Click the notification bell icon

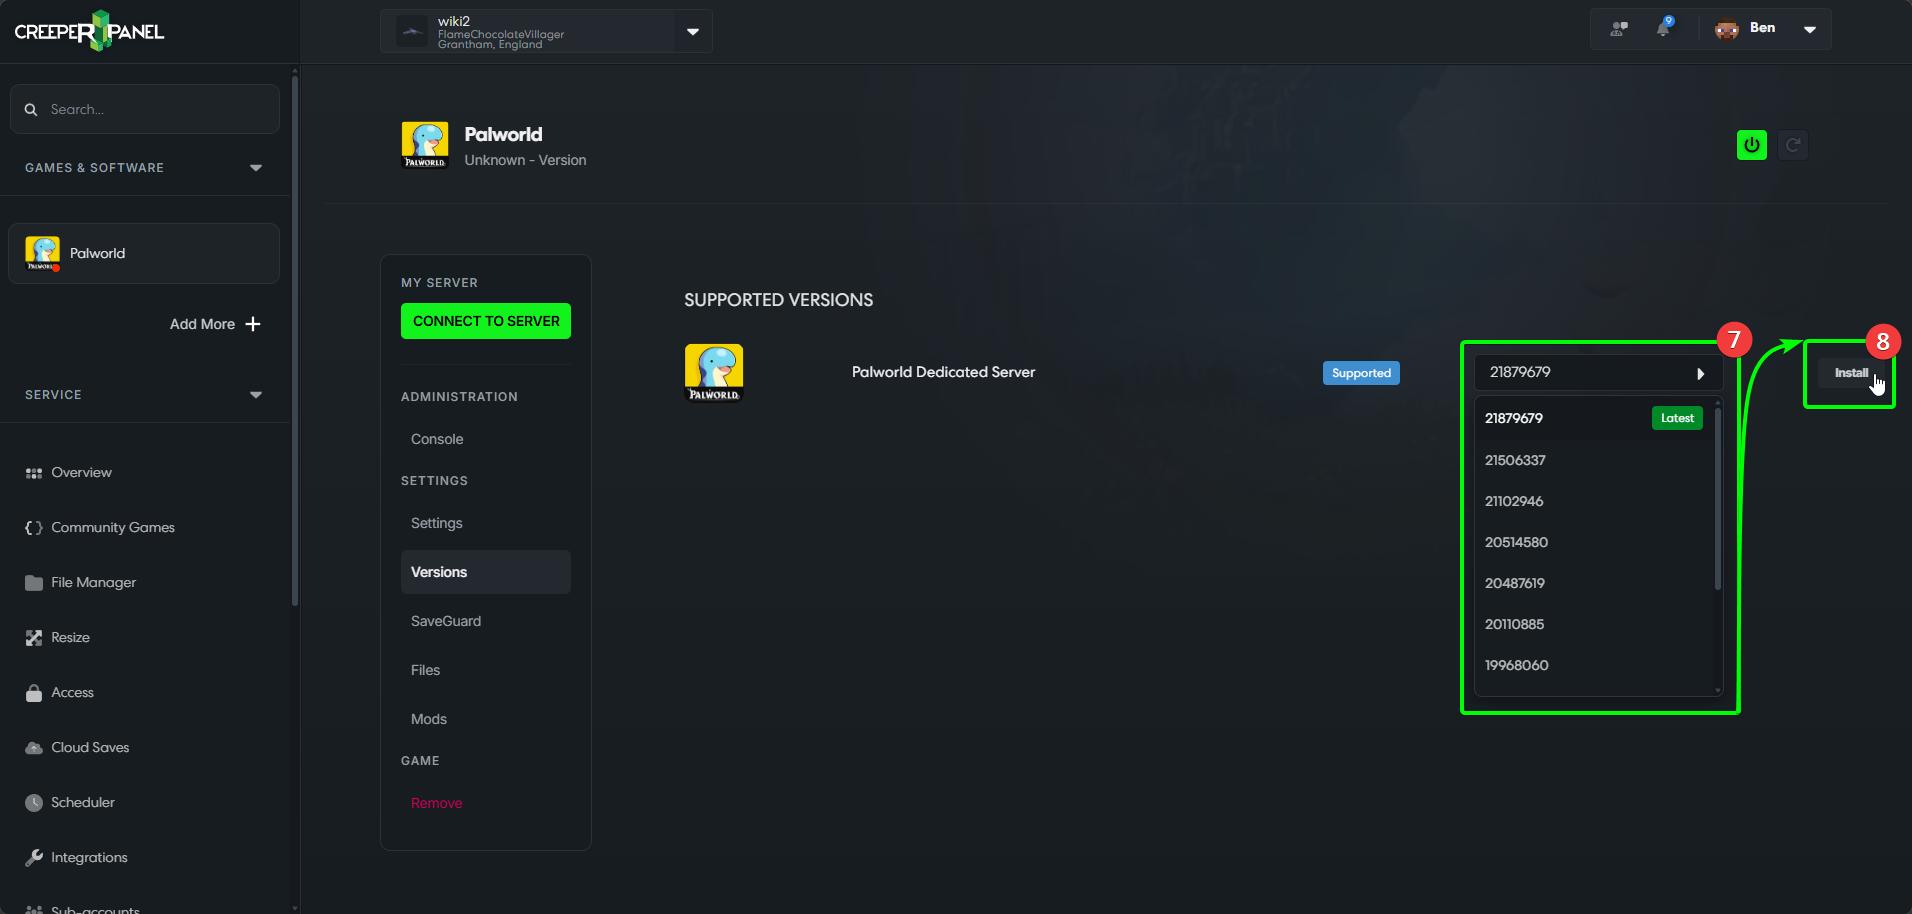click(1663, 28)
